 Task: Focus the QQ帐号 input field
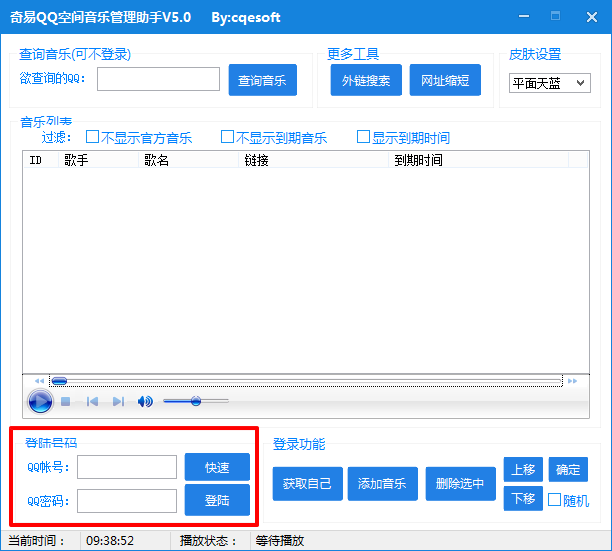[127, 467]
